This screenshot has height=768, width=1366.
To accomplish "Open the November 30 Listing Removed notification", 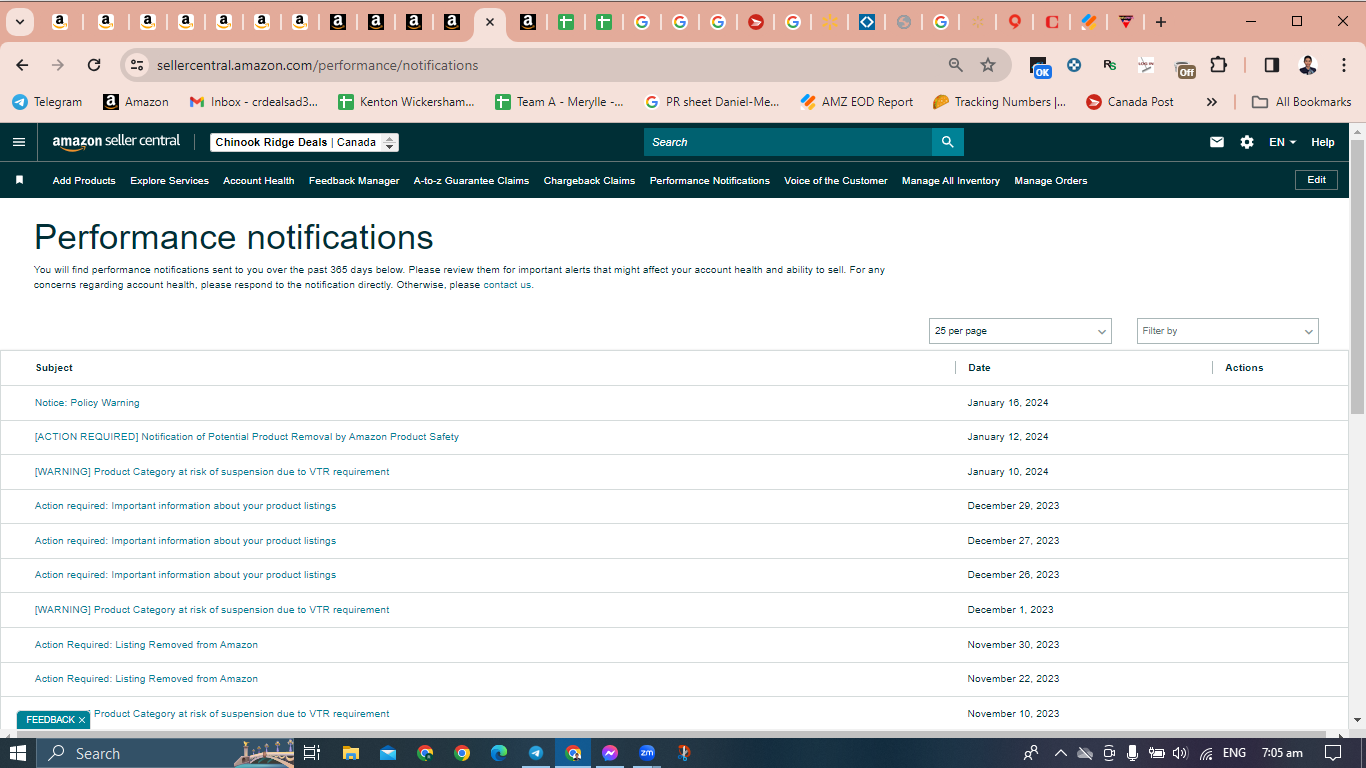I will [x=146, y=645].
